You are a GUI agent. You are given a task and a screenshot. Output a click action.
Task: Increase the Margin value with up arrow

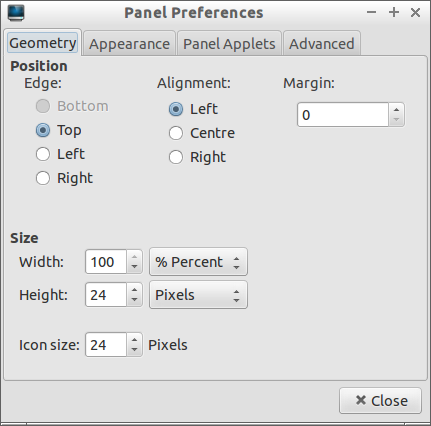[396, 110]
